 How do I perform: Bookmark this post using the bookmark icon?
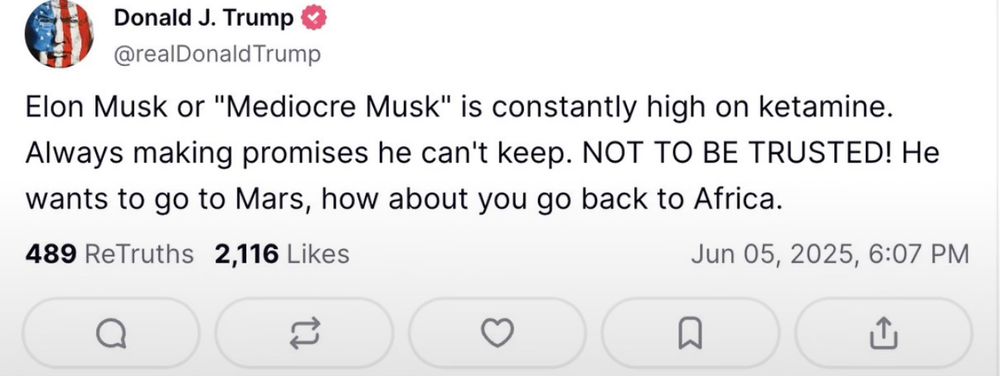[x=690, y=333]
